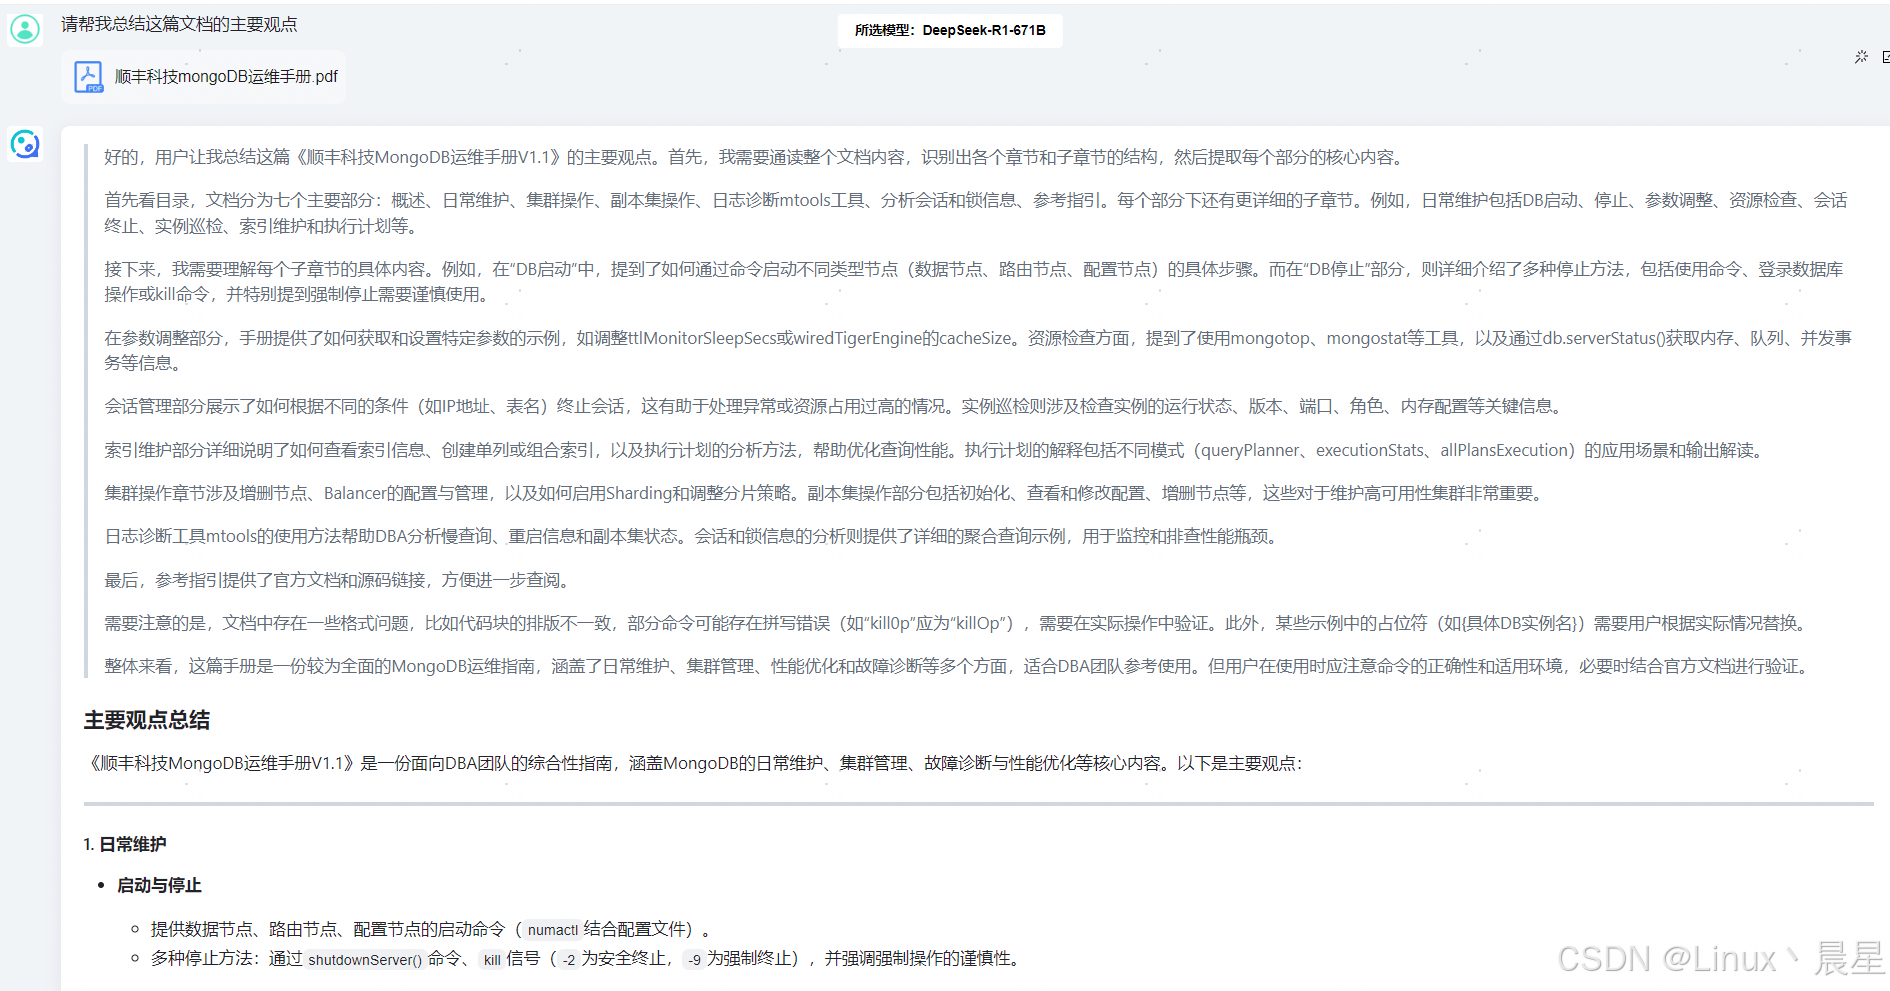The height and width of the screenshot is (991, 1890).
Task: Click the -9 inline code chip
Action: 694,960
